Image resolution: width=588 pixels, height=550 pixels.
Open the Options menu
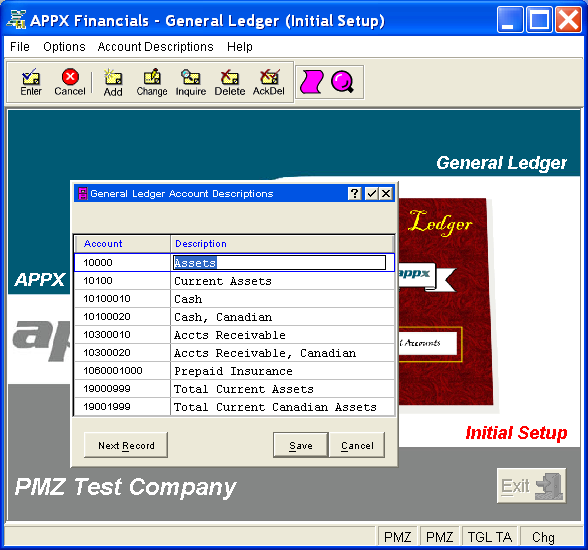[x=64, y=47]
